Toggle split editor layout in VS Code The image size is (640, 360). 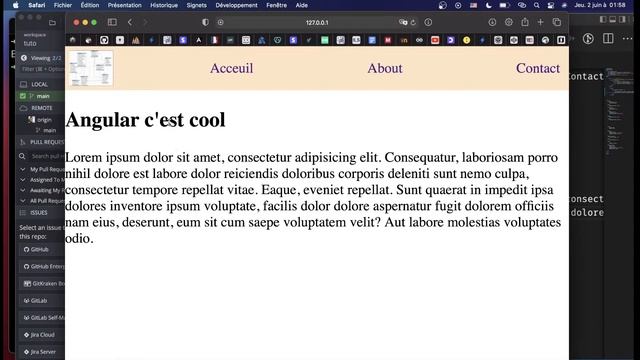tap(608, 38)
